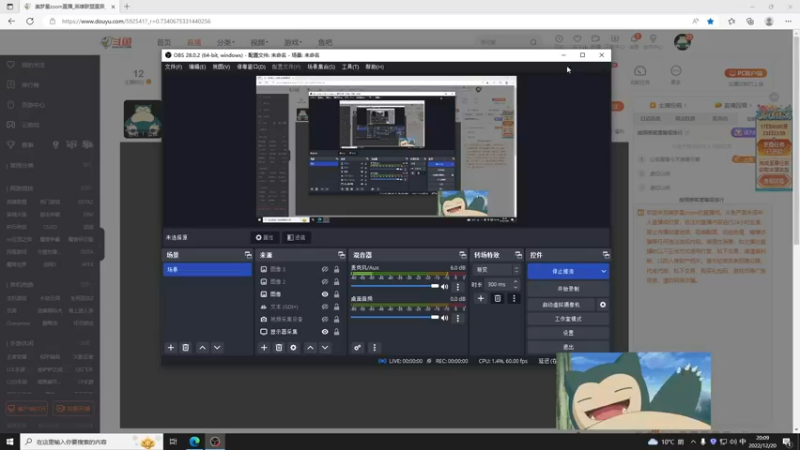Mute the desktop audio channel
800x450 pixels.
point(444,318)
